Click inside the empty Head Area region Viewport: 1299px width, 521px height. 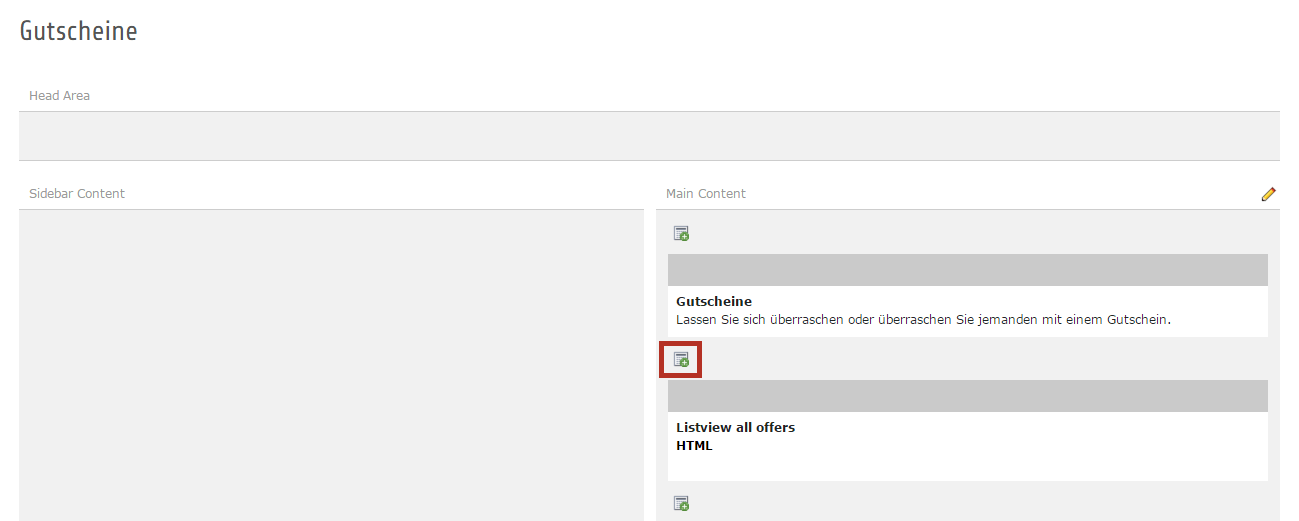(x=649, y=136)
